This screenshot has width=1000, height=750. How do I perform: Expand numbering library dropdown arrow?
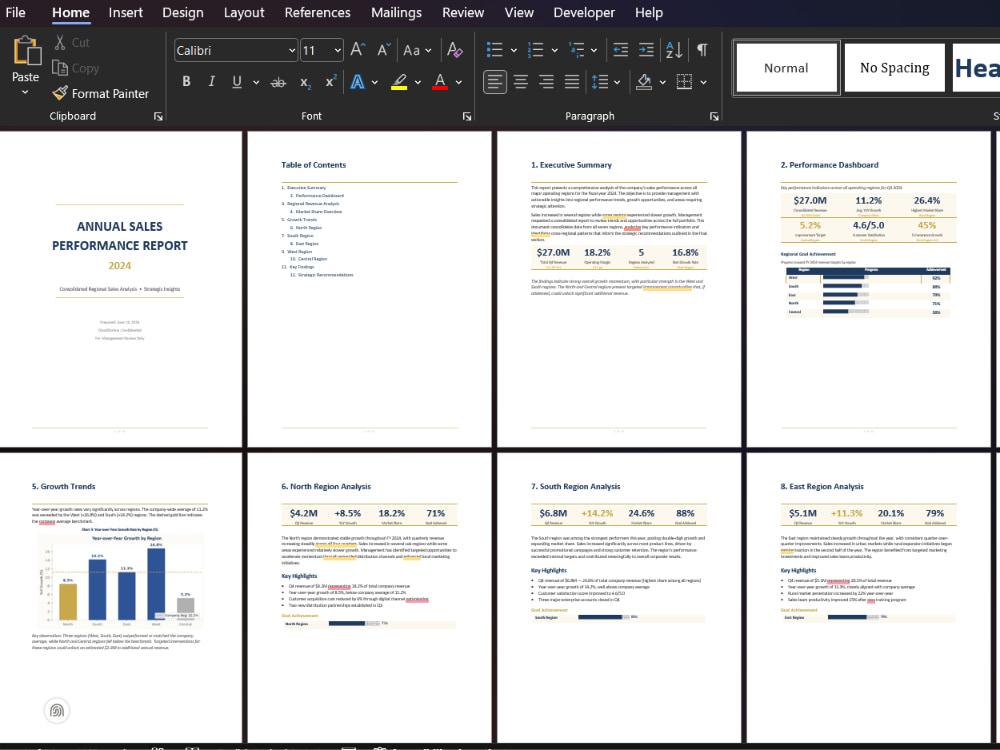click(554, 50)
